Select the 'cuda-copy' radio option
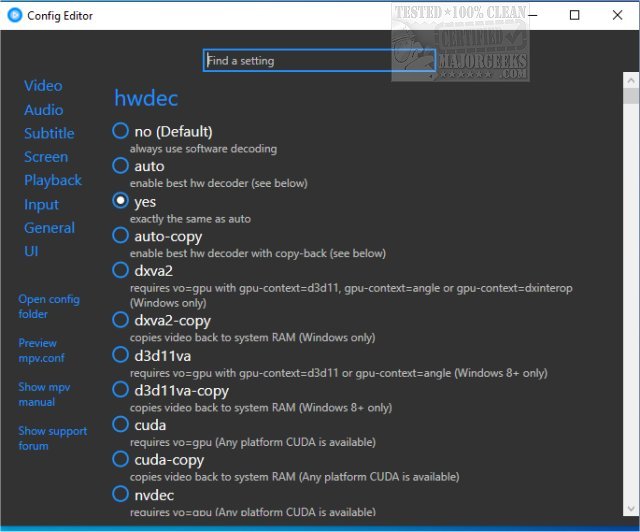The width and height of the screenshot is (640, 532). coord(120,459)
